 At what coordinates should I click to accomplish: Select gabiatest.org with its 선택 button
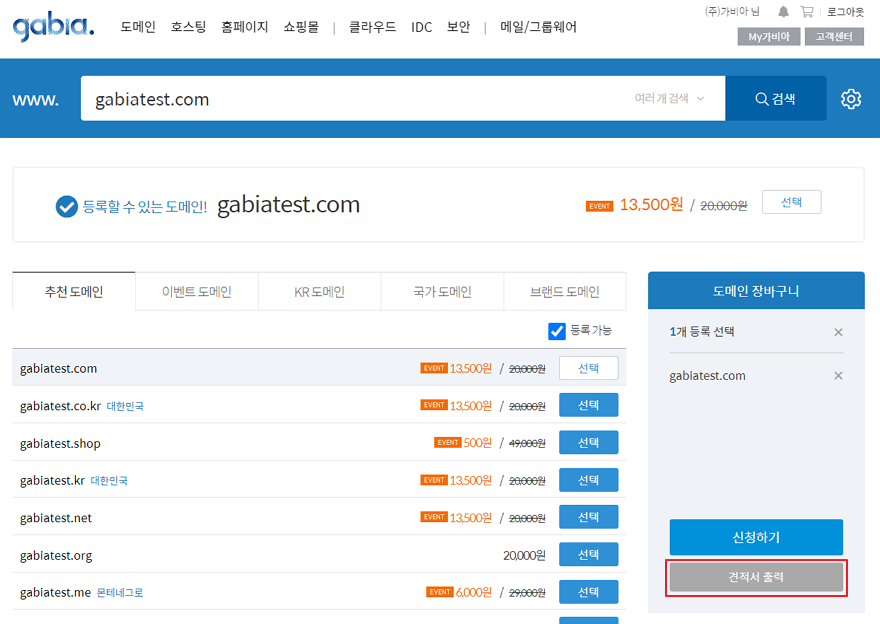[588, 554]
